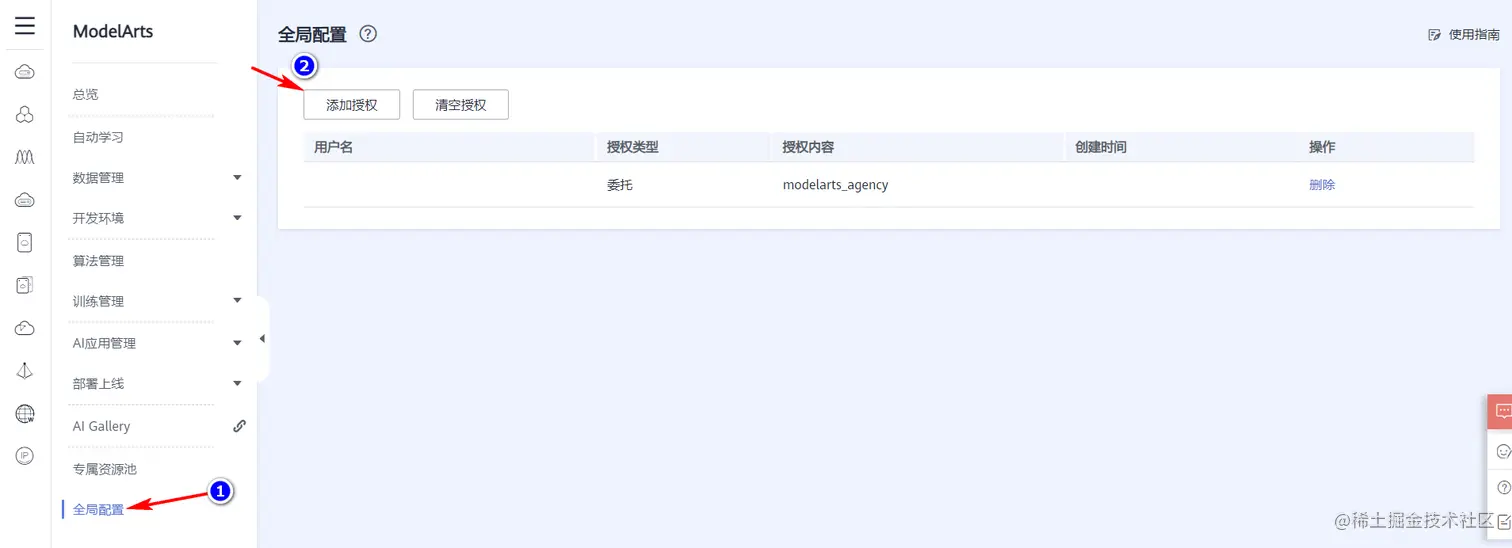Viewport: 1512px width, 548px height.
Task: Expand the AI应用管理 submenu arrow
Action: click(x=237, y=343)
